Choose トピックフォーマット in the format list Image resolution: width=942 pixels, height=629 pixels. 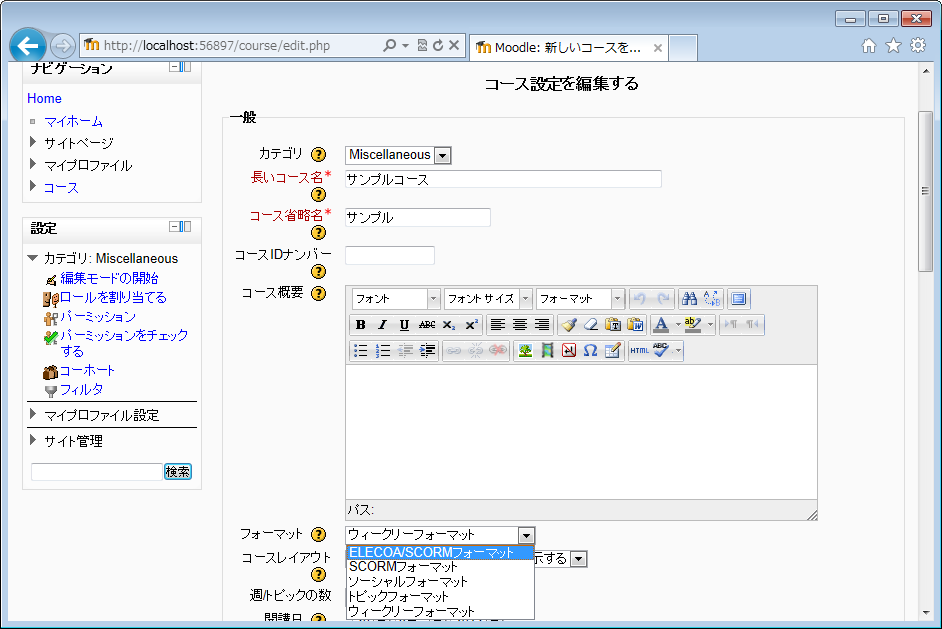[398, 596]
